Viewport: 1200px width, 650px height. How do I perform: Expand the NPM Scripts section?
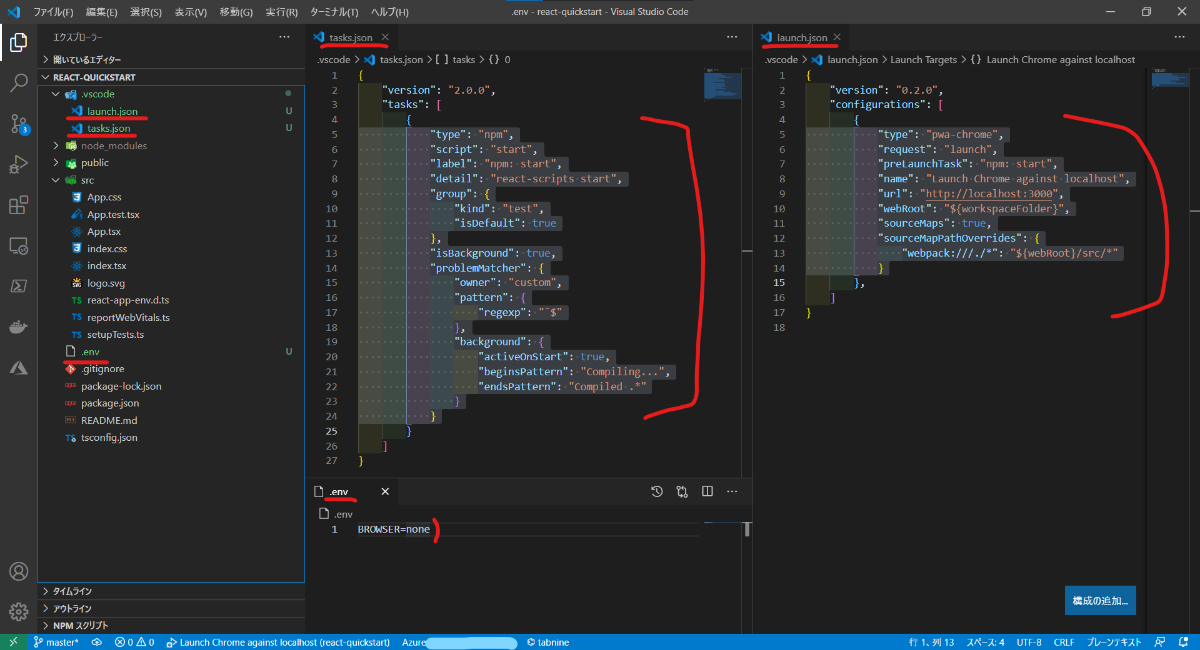click(171, 625)
